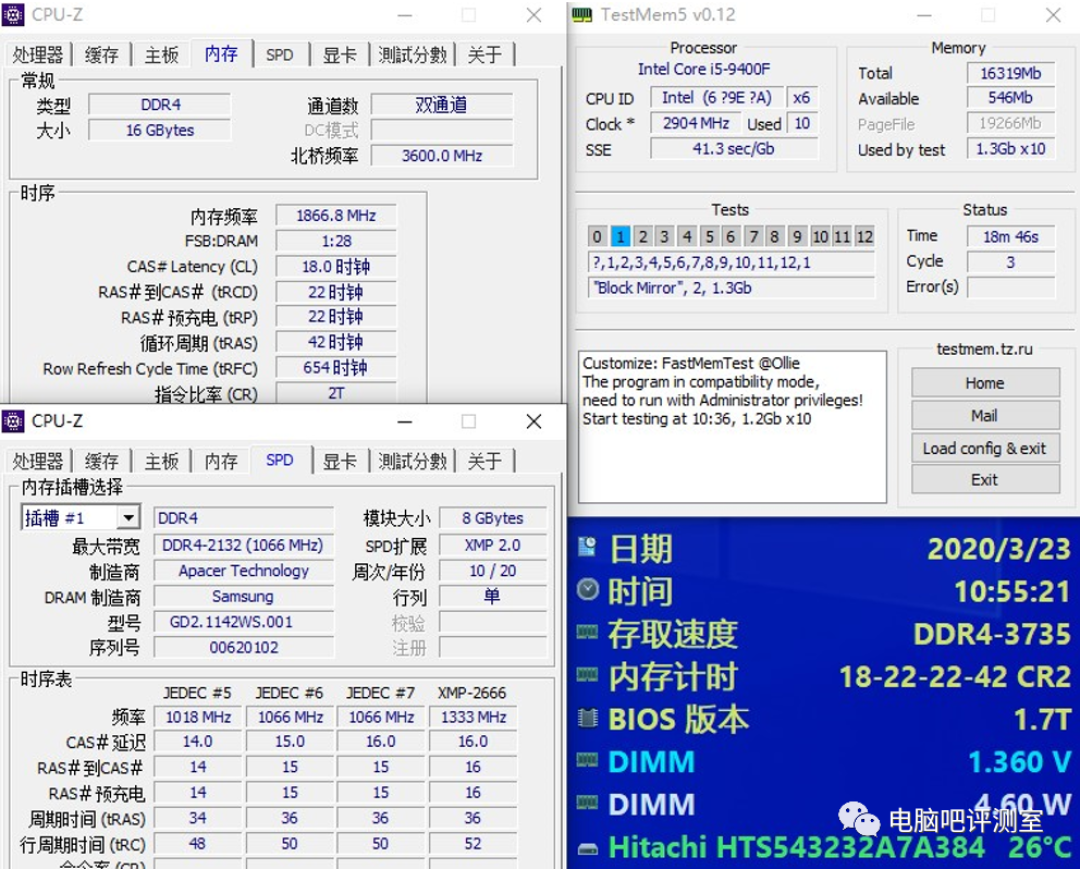The width and height of the screenshot is (1080, 869).
Task: Click highlighted test box 1 in Tests
Action: click(x=620, y=237)
